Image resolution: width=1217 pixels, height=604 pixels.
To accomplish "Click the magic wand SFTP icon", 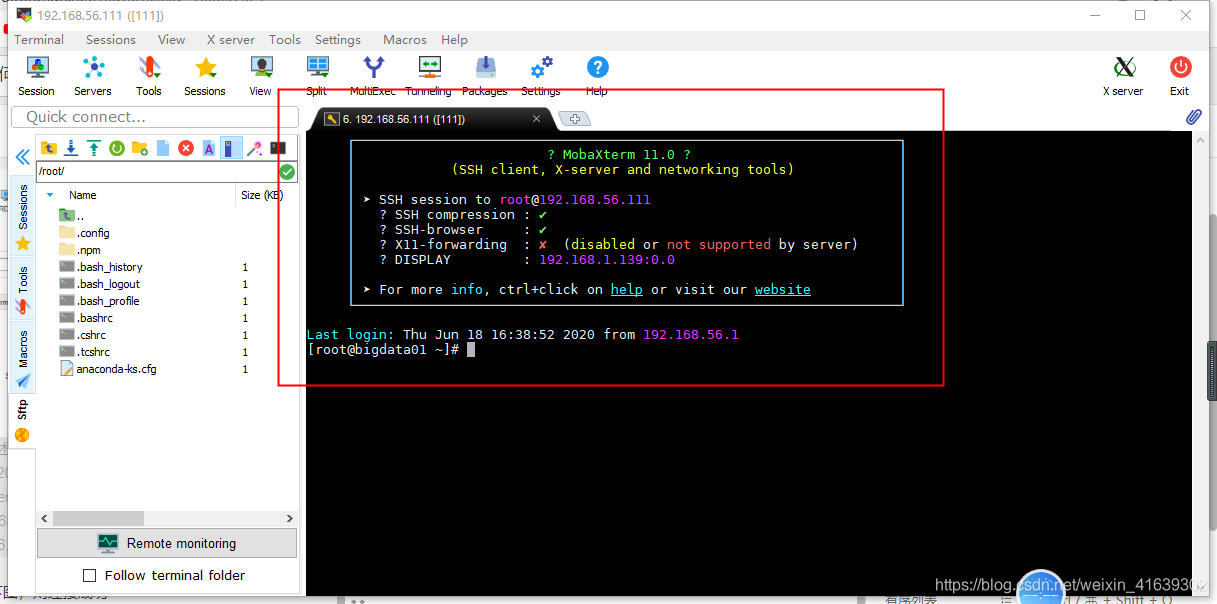I will click(255, 148).
